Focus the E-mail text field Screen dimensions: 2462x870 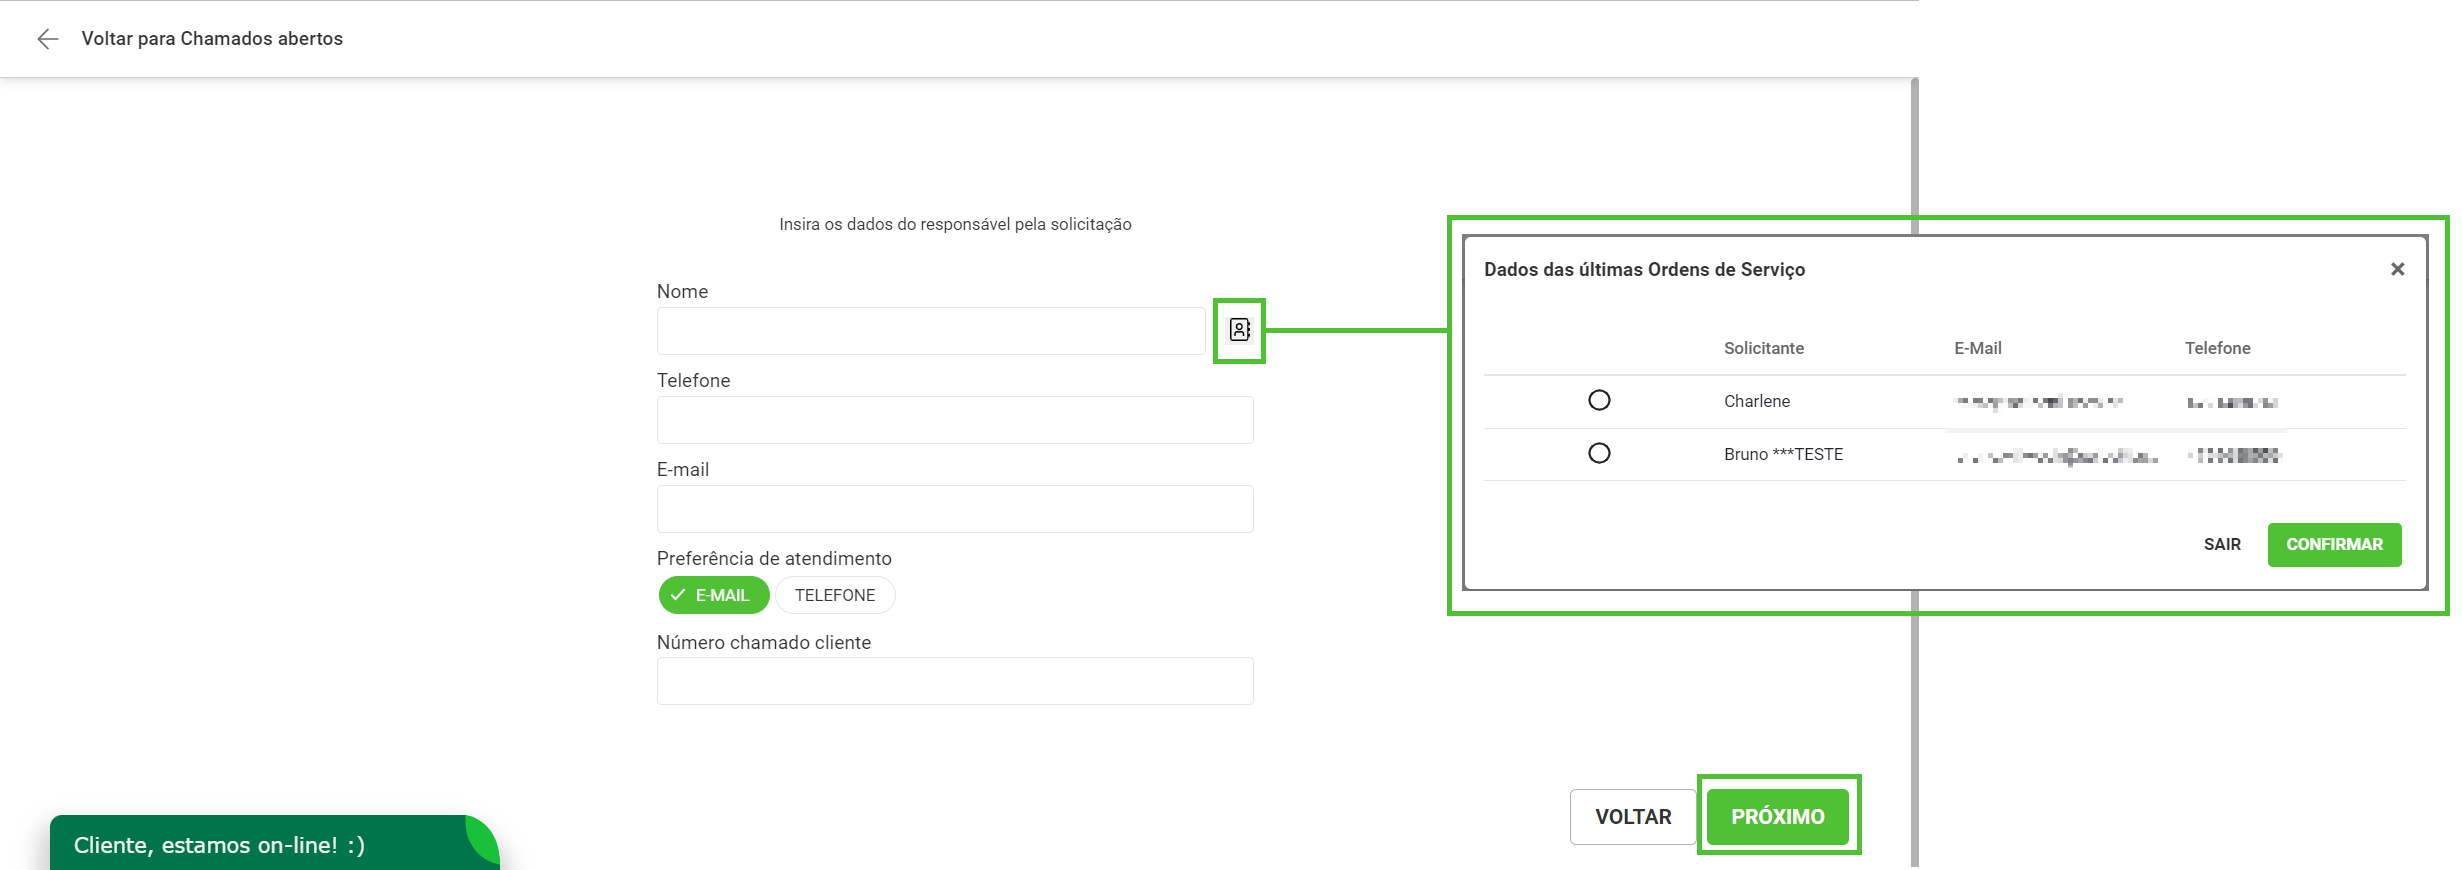(x=955, y=509)
